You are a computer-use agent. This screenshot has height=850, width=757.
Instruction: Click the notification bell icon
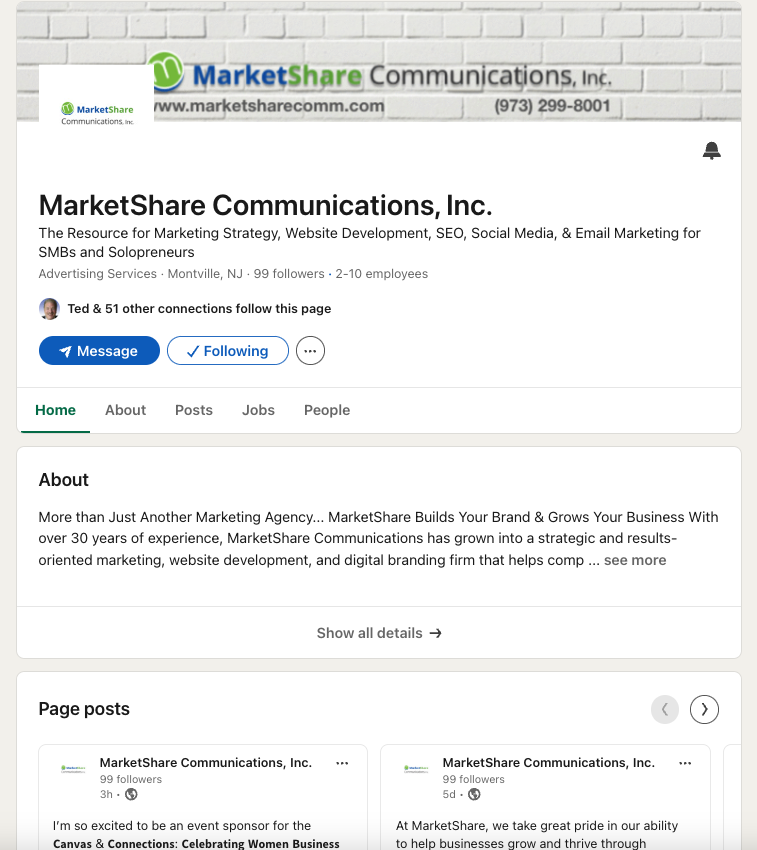click(711, 151)
